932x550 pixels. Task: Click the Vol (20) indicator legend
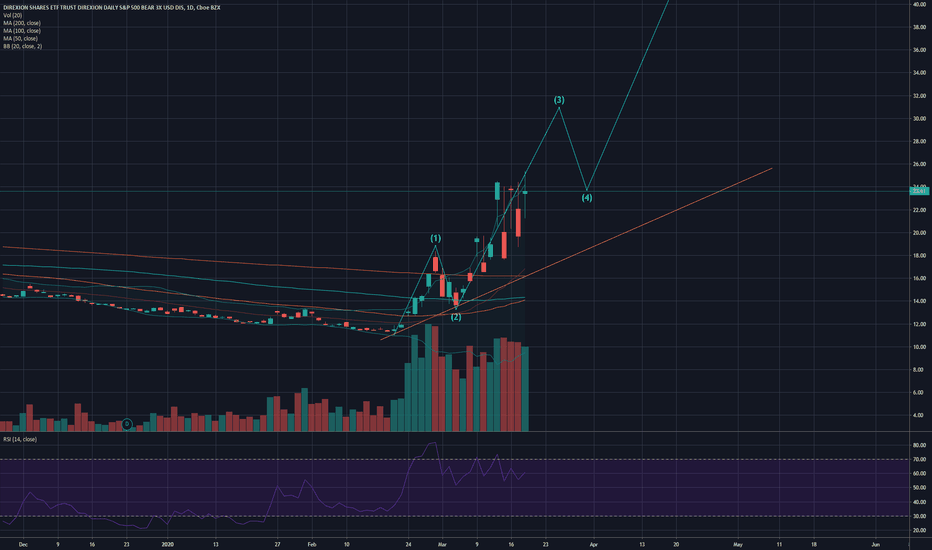point(12,15)
